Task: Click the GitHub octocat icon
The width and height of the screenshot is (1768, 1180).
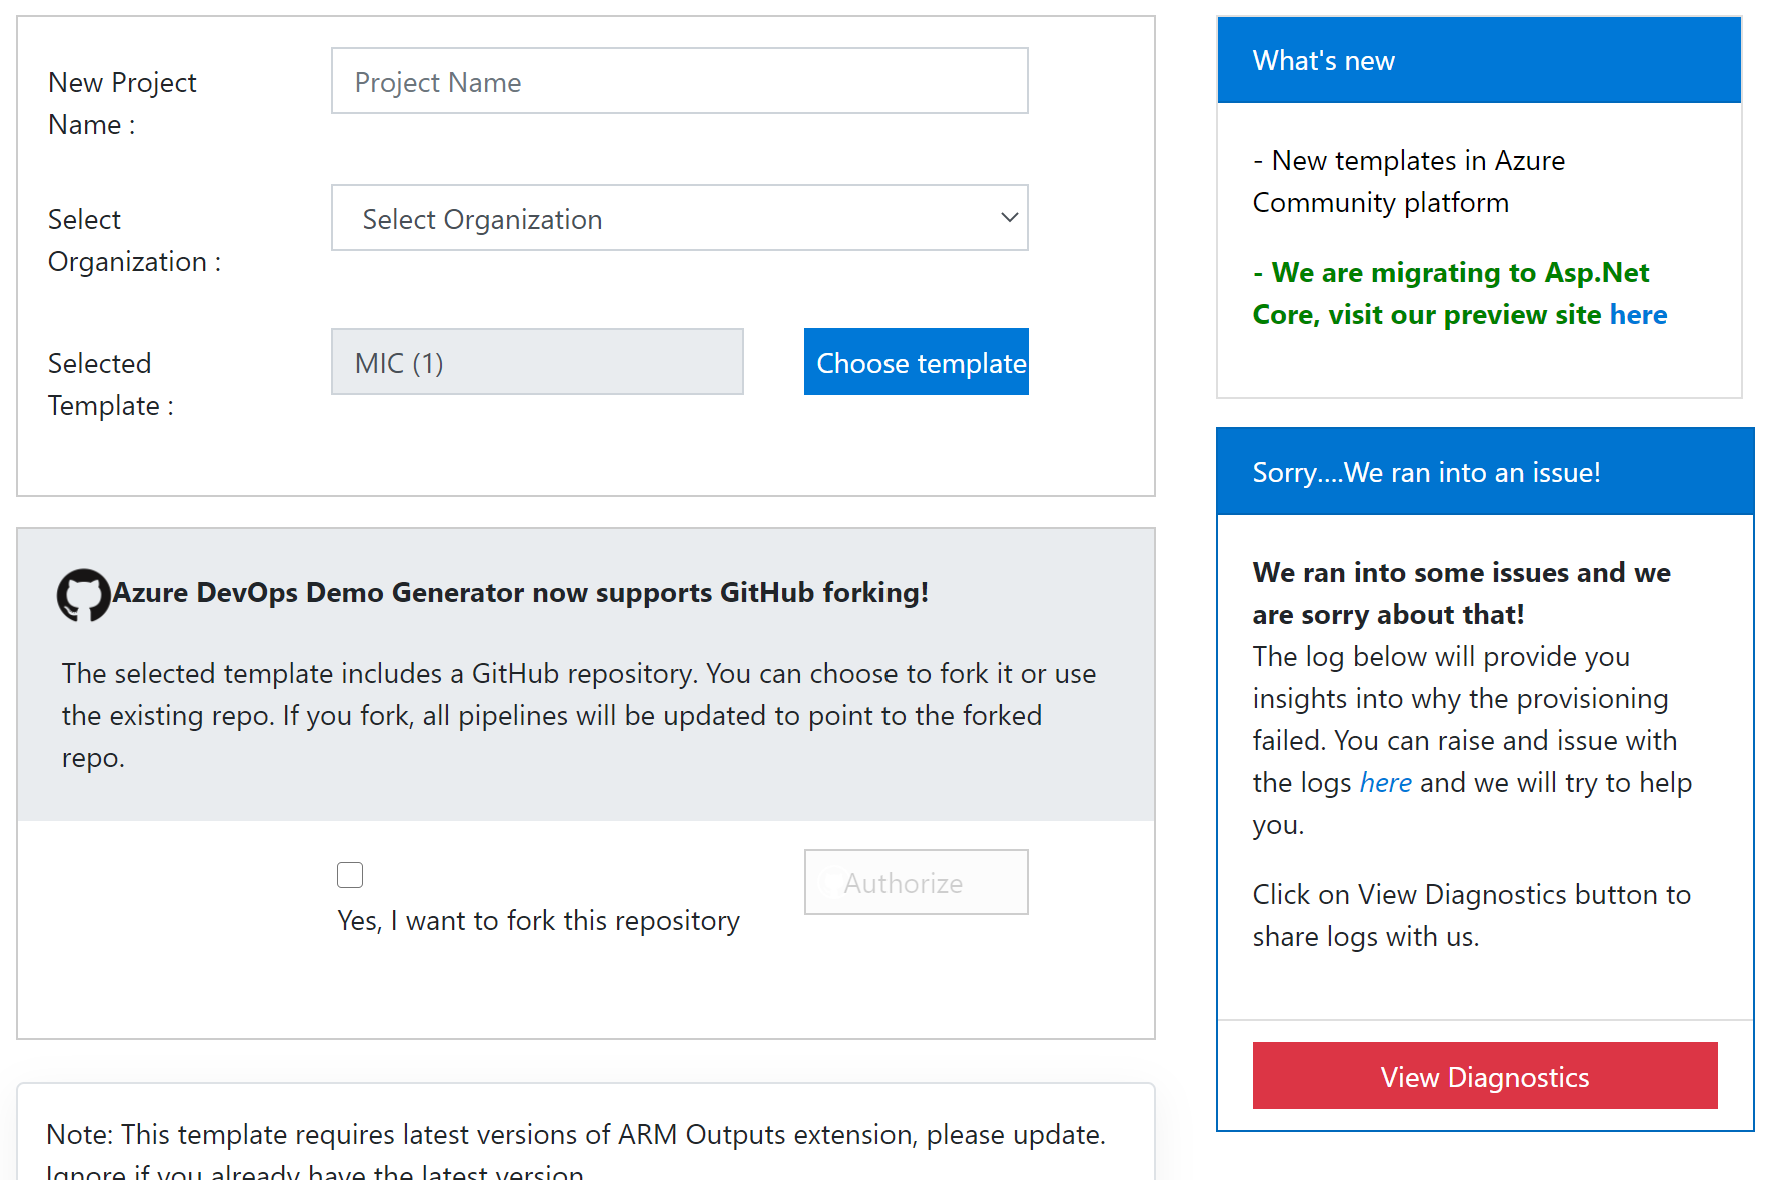Action: point(84,594)
